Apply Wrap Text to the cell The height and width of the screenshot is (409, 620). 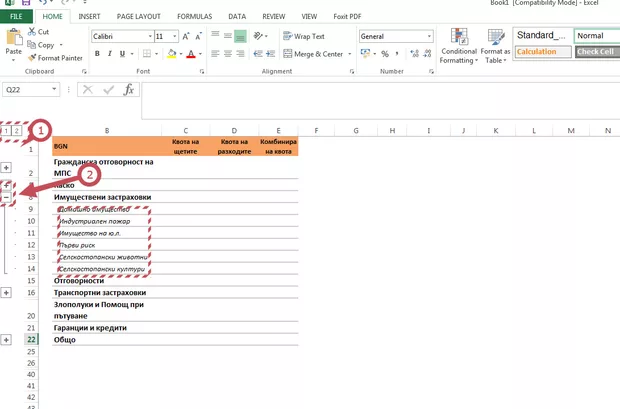coord(303,36)
